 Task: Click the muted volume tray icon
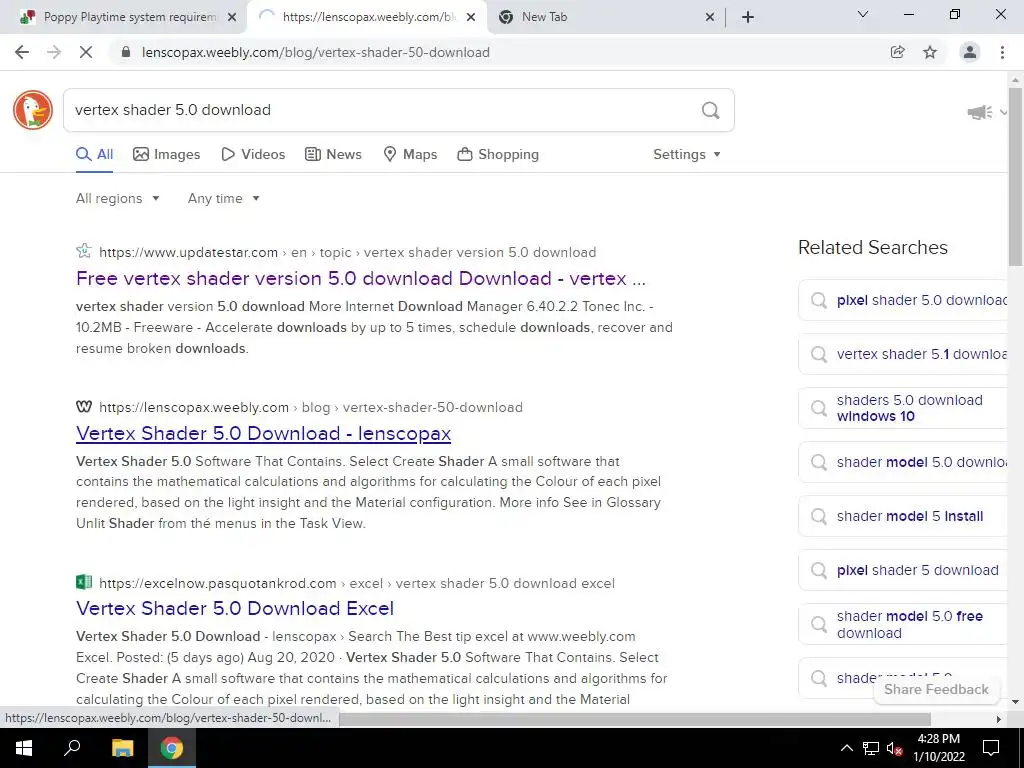[x=894, y=748]
